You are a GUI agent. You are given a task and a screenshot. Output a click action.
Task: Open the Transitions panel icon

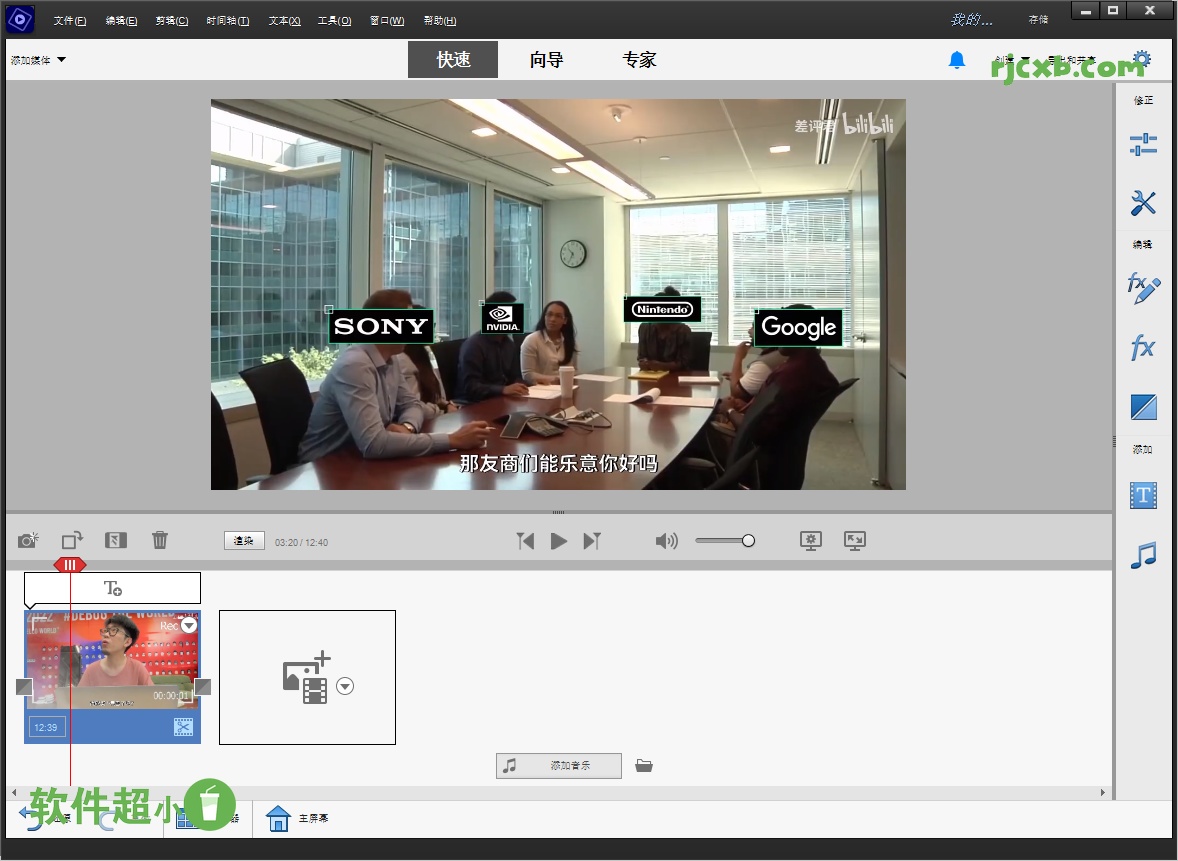tap(1143, 407)
